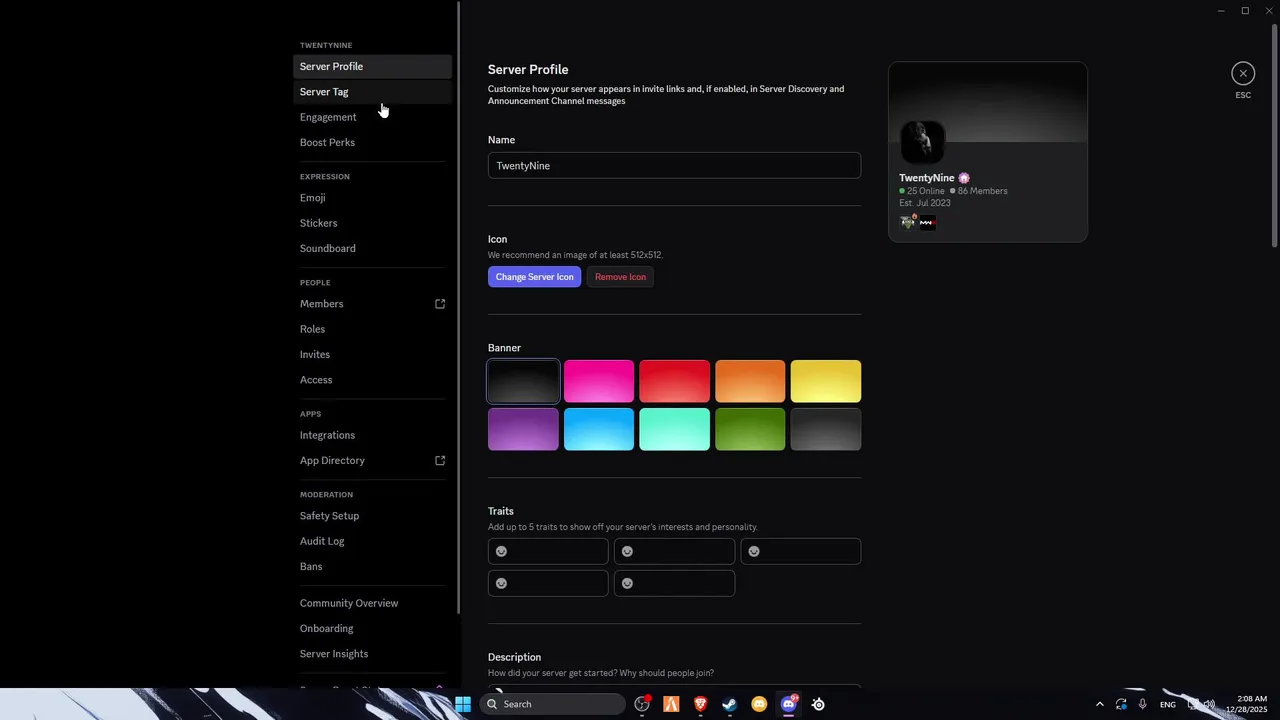
Task: Open the yellow smiley app in taskbar
Action: 759,704
